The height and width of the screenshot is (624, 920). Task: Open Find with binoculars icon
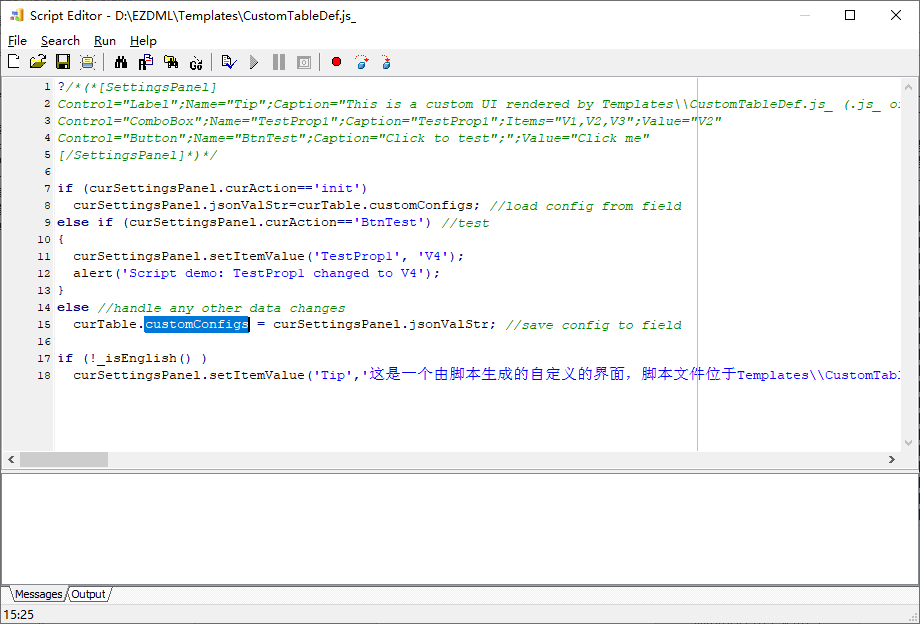(121, 62)
